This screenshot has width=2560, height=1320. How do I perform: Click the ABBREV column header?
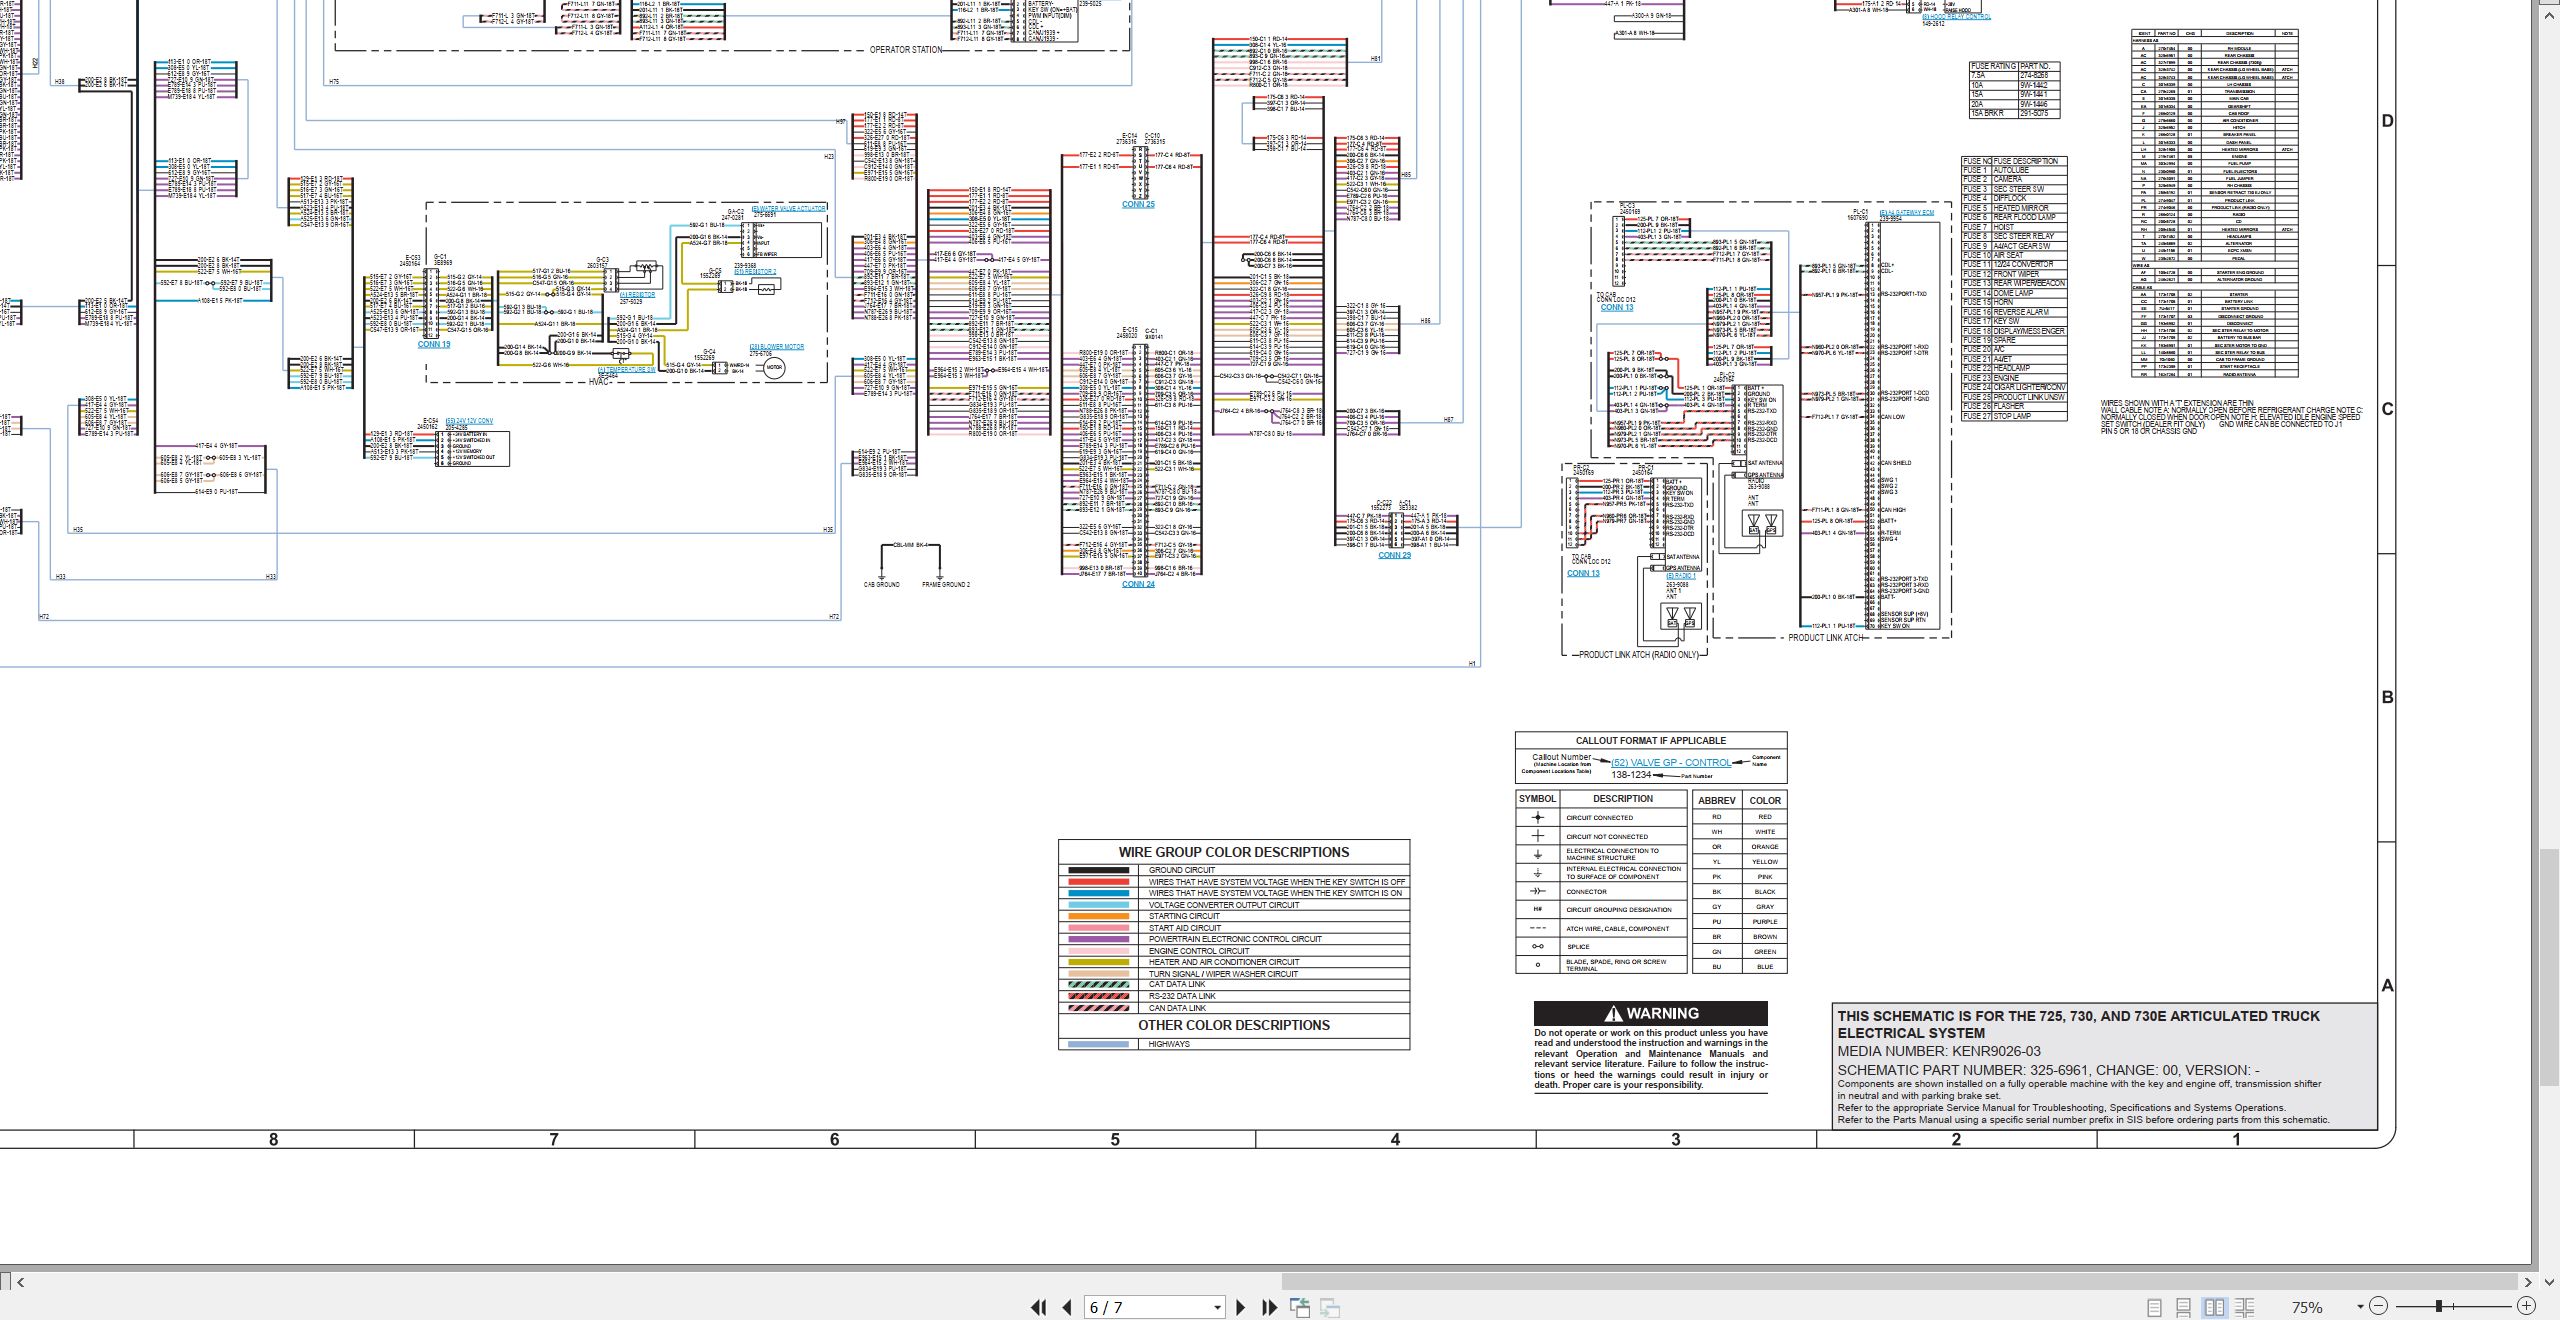[1717, 800]
